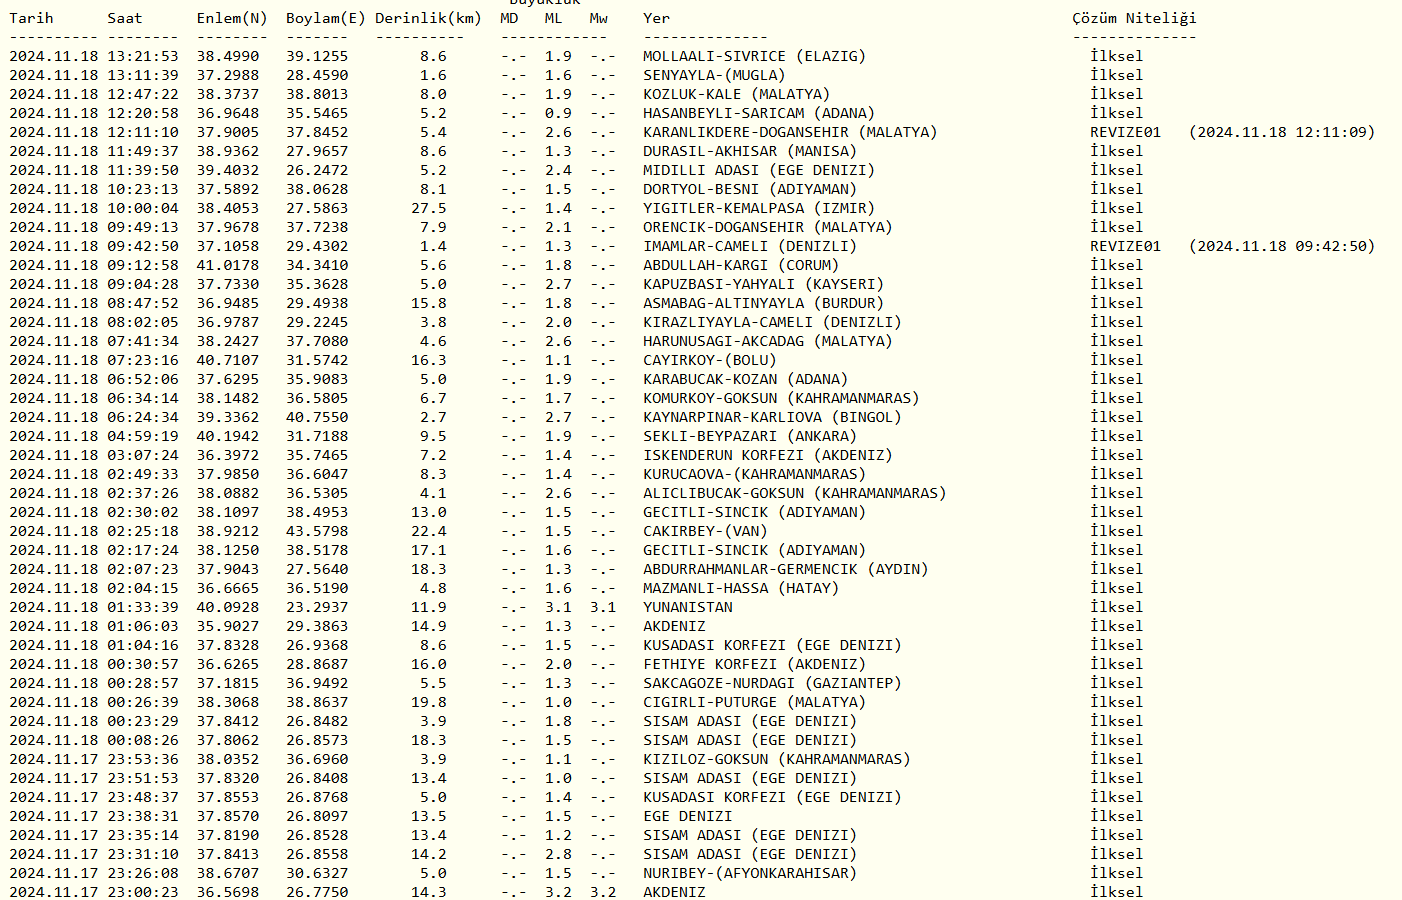This screenshot has height=900, width=1402.
Task: Click location KAPUZBASI-YAHYALI (KAYSERI)
Action: click(764, 284)
